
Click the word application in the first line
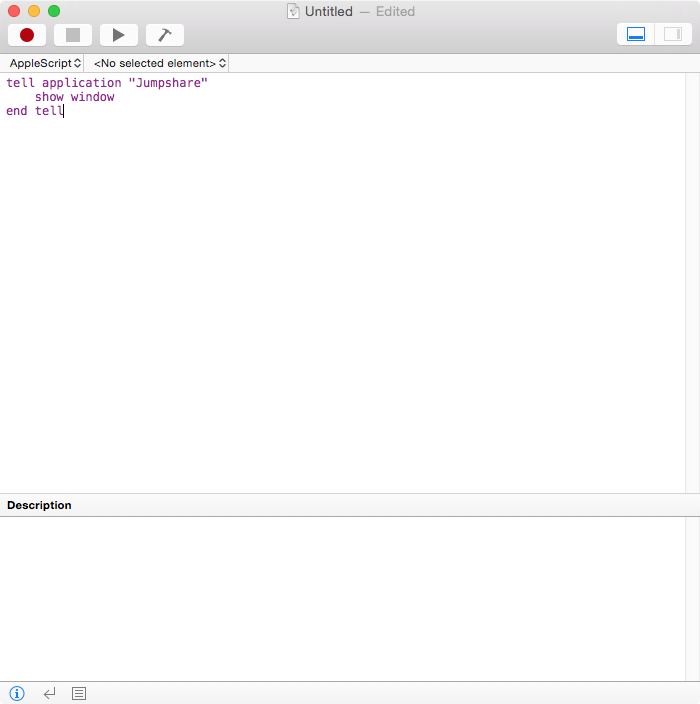82,83
